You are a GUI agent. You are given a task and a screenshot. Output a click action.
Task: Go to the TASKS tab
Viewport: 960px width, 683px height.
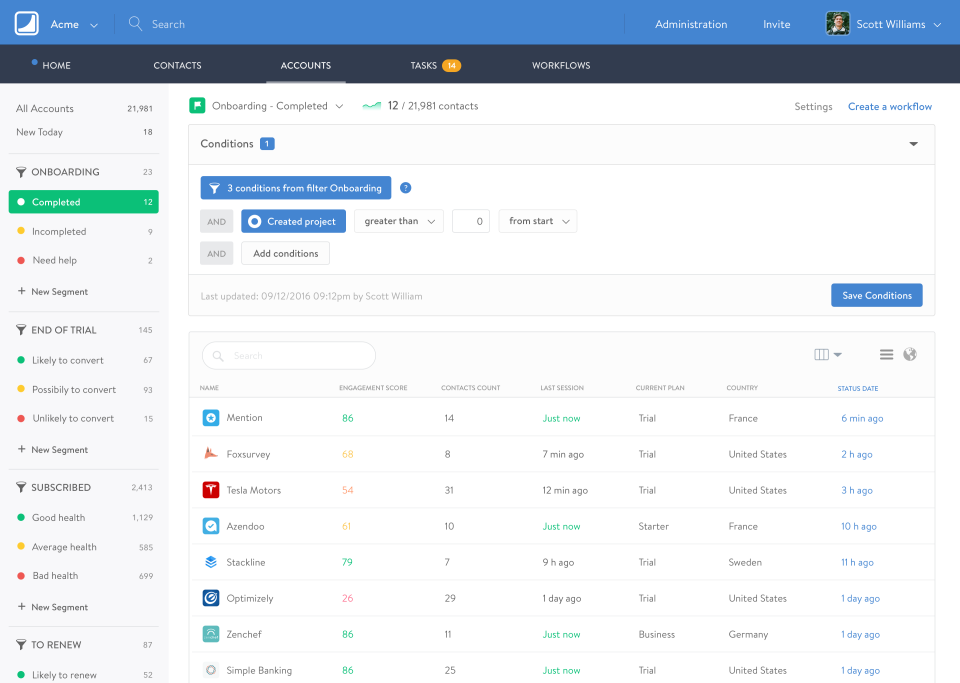(x=424, y=65)
